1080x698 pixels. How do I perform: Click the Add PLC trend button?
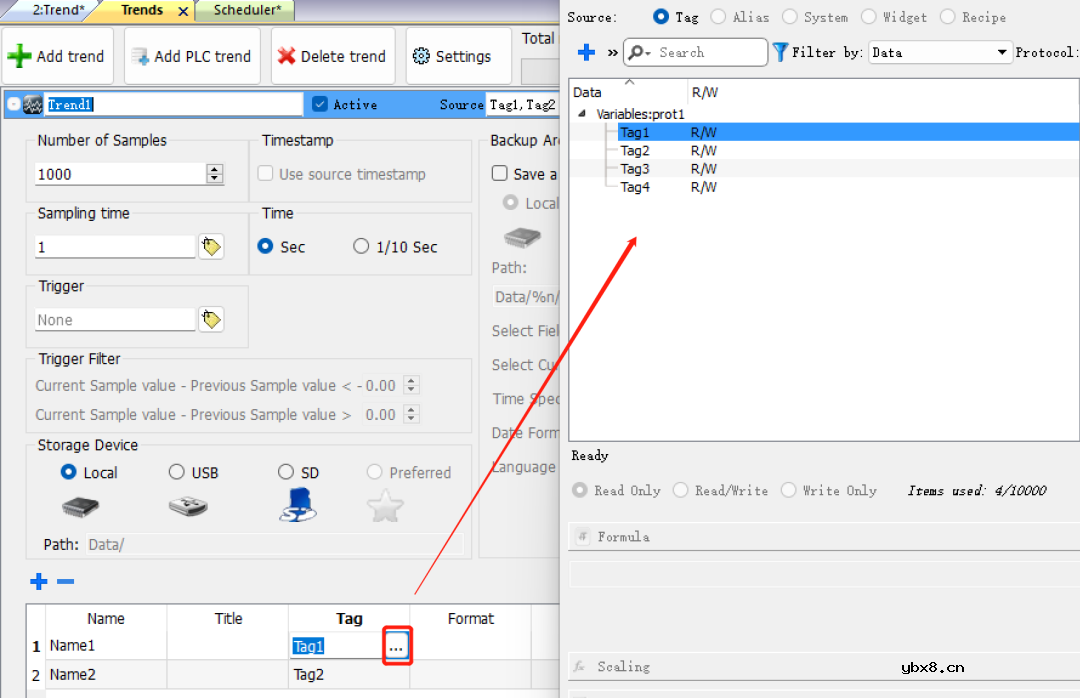191,56
